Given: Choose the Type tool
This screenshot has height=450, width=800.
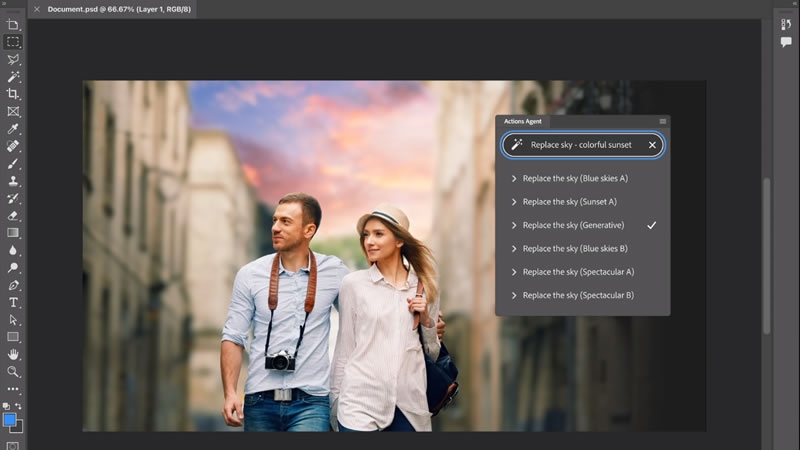Looking at the screenshot, I should coord(13,302).
